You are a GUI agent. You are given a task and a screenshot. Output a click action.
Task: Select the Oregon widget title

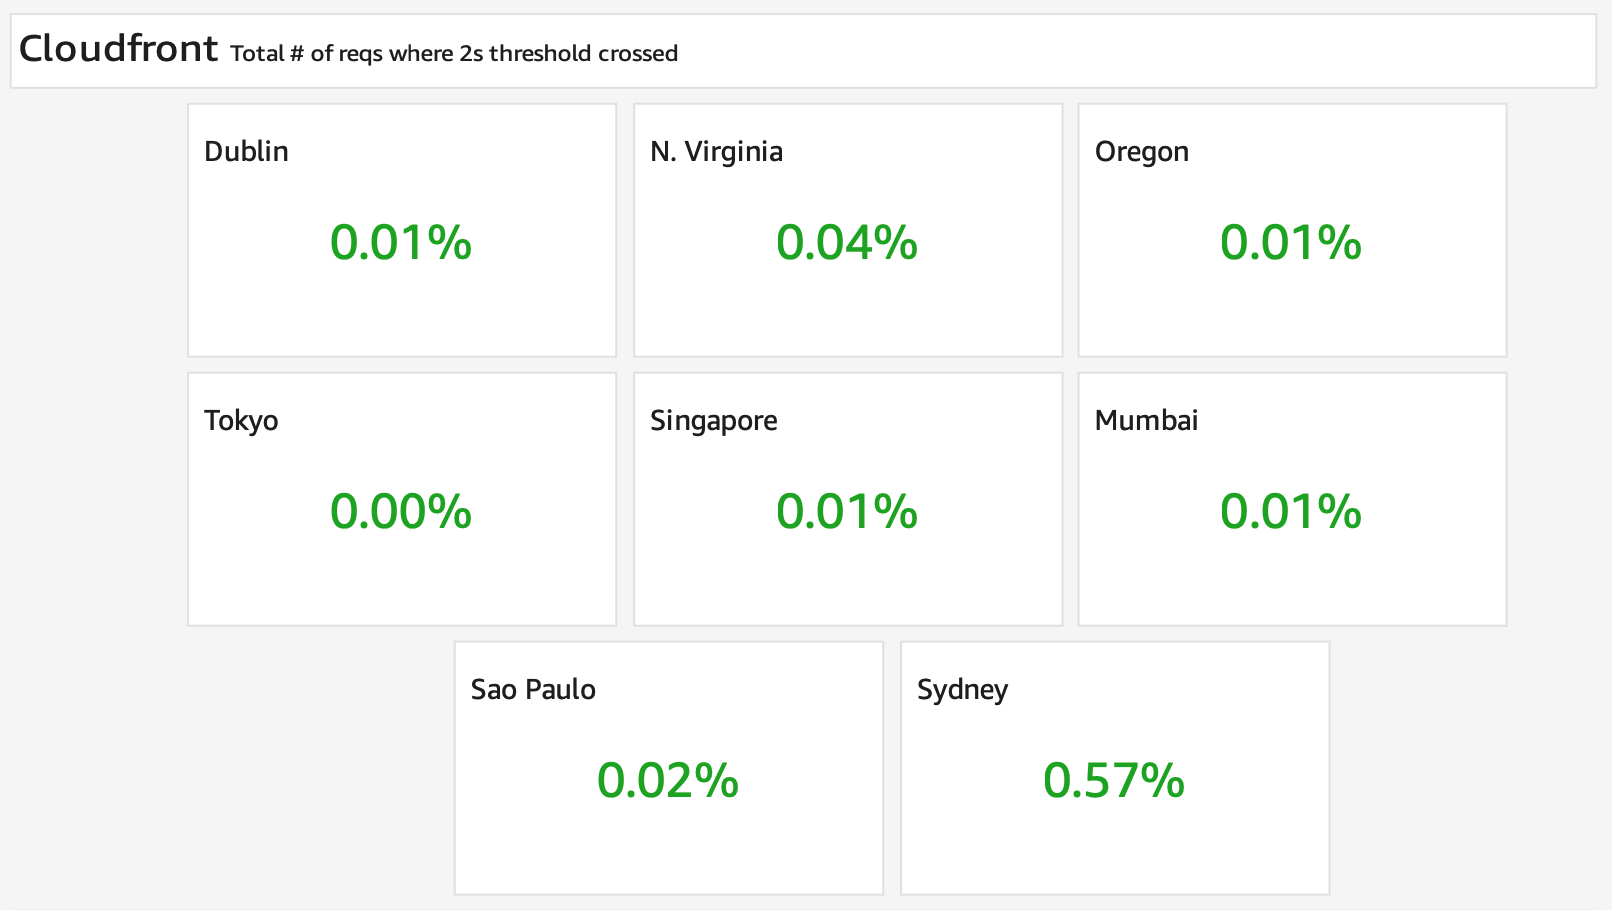[x=1142, y=152]
